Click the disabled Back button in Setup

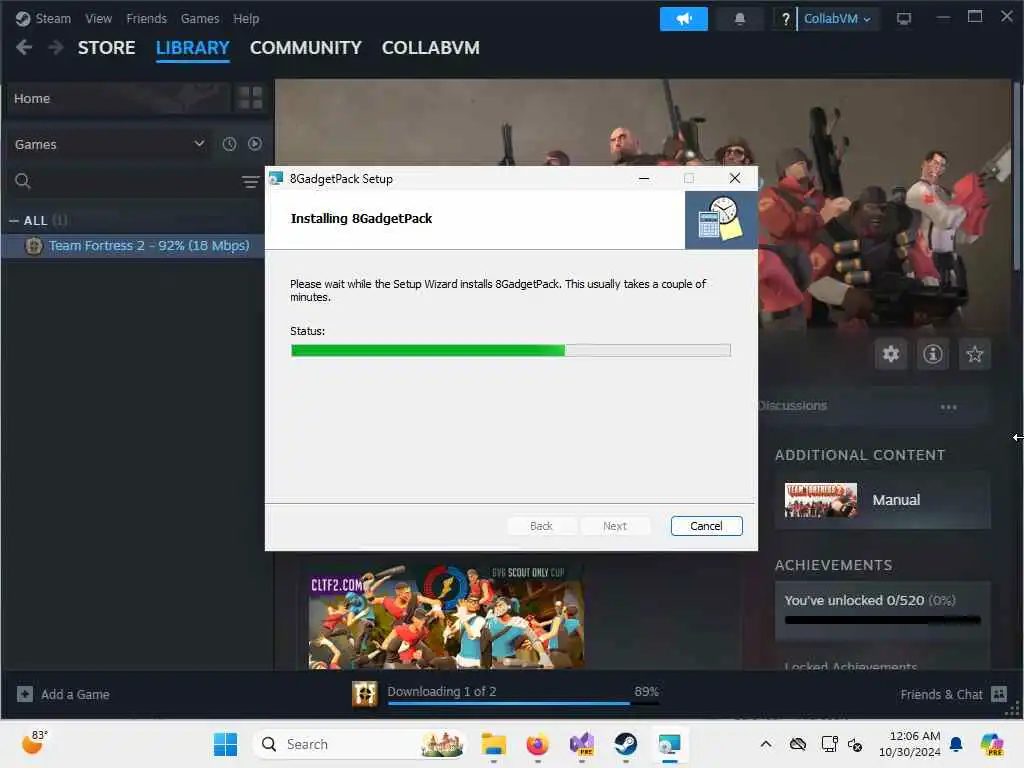541,526
